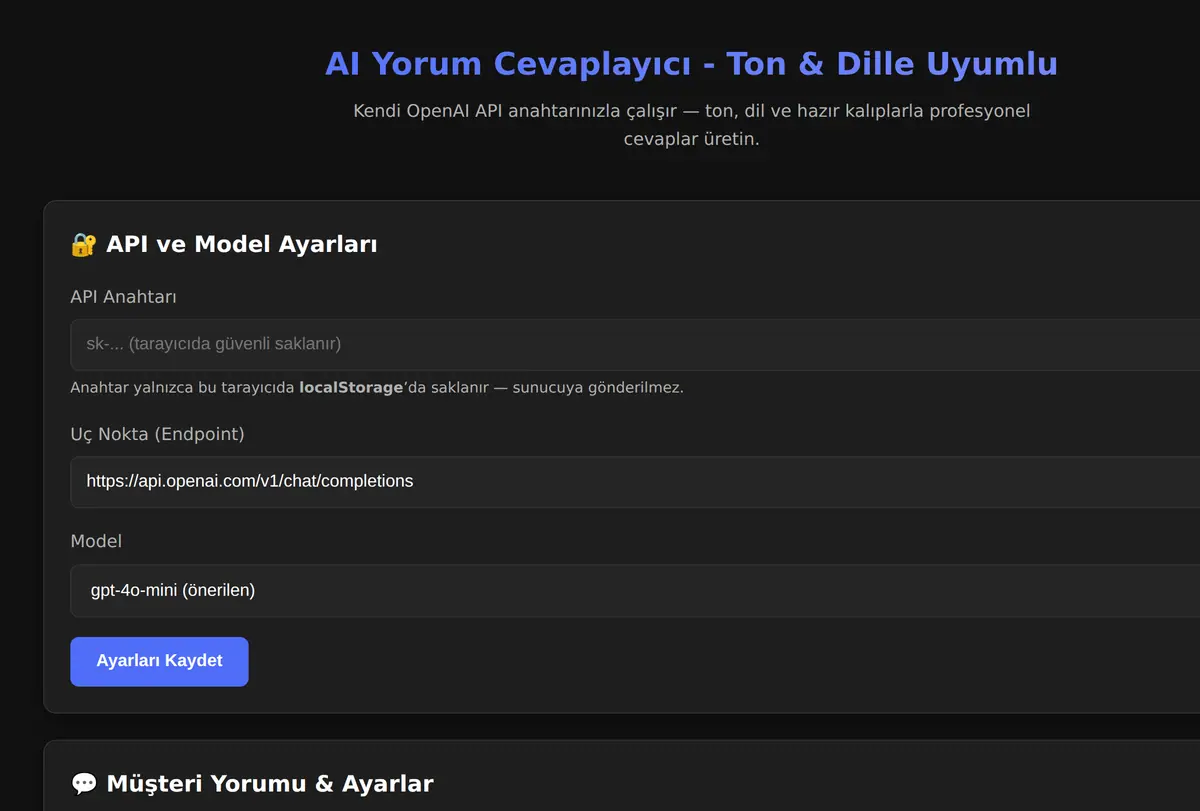Click the bold 'localStorage' word in hint
This screenshot has height=811, width=1200.
click(350, 387)
